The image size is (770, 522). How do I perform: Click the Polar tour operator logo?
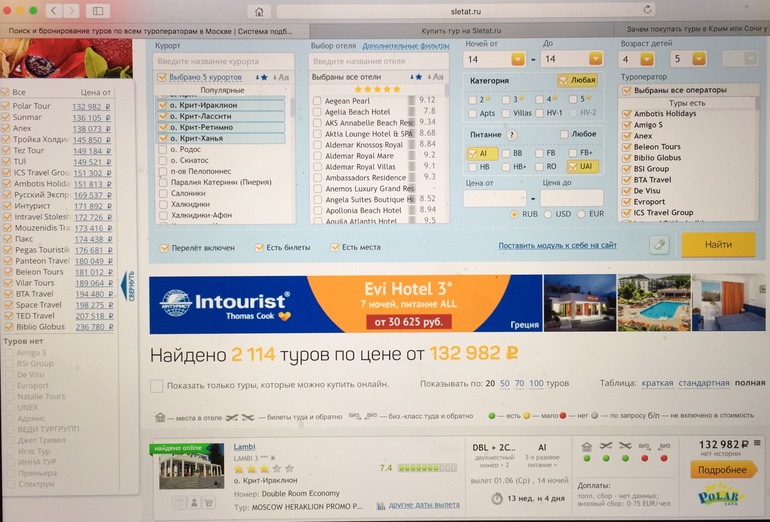tap(718, 495)
